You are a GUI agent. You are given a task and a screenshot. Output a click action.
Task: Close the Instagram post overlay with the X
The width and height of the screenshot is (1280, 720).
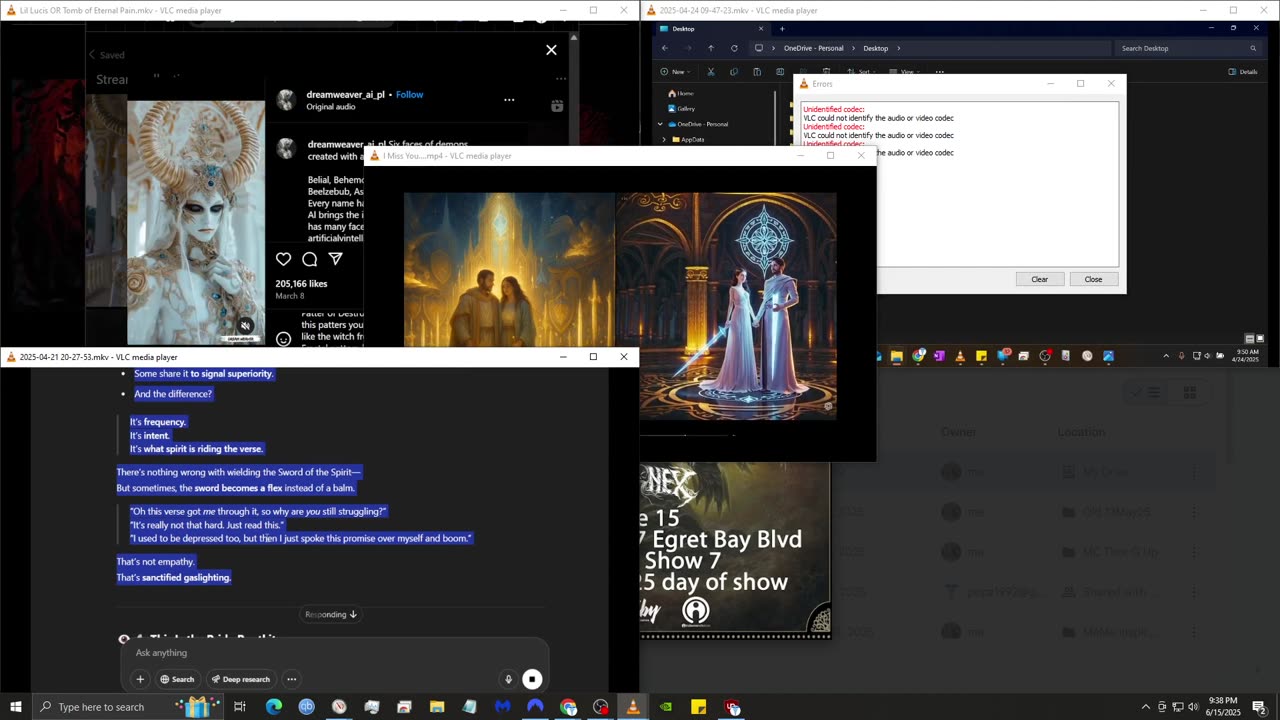click(551, 49)
